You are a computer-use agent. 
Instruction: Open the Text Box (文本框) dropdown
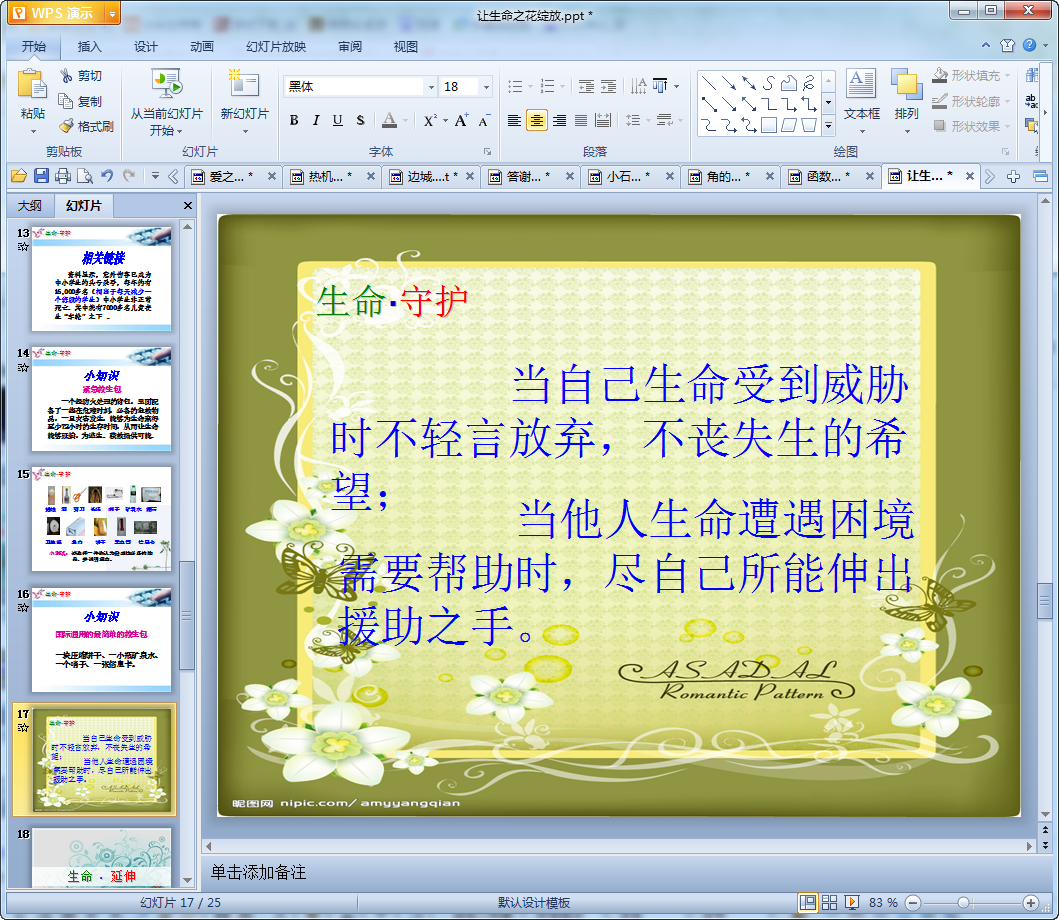point(861,131)
